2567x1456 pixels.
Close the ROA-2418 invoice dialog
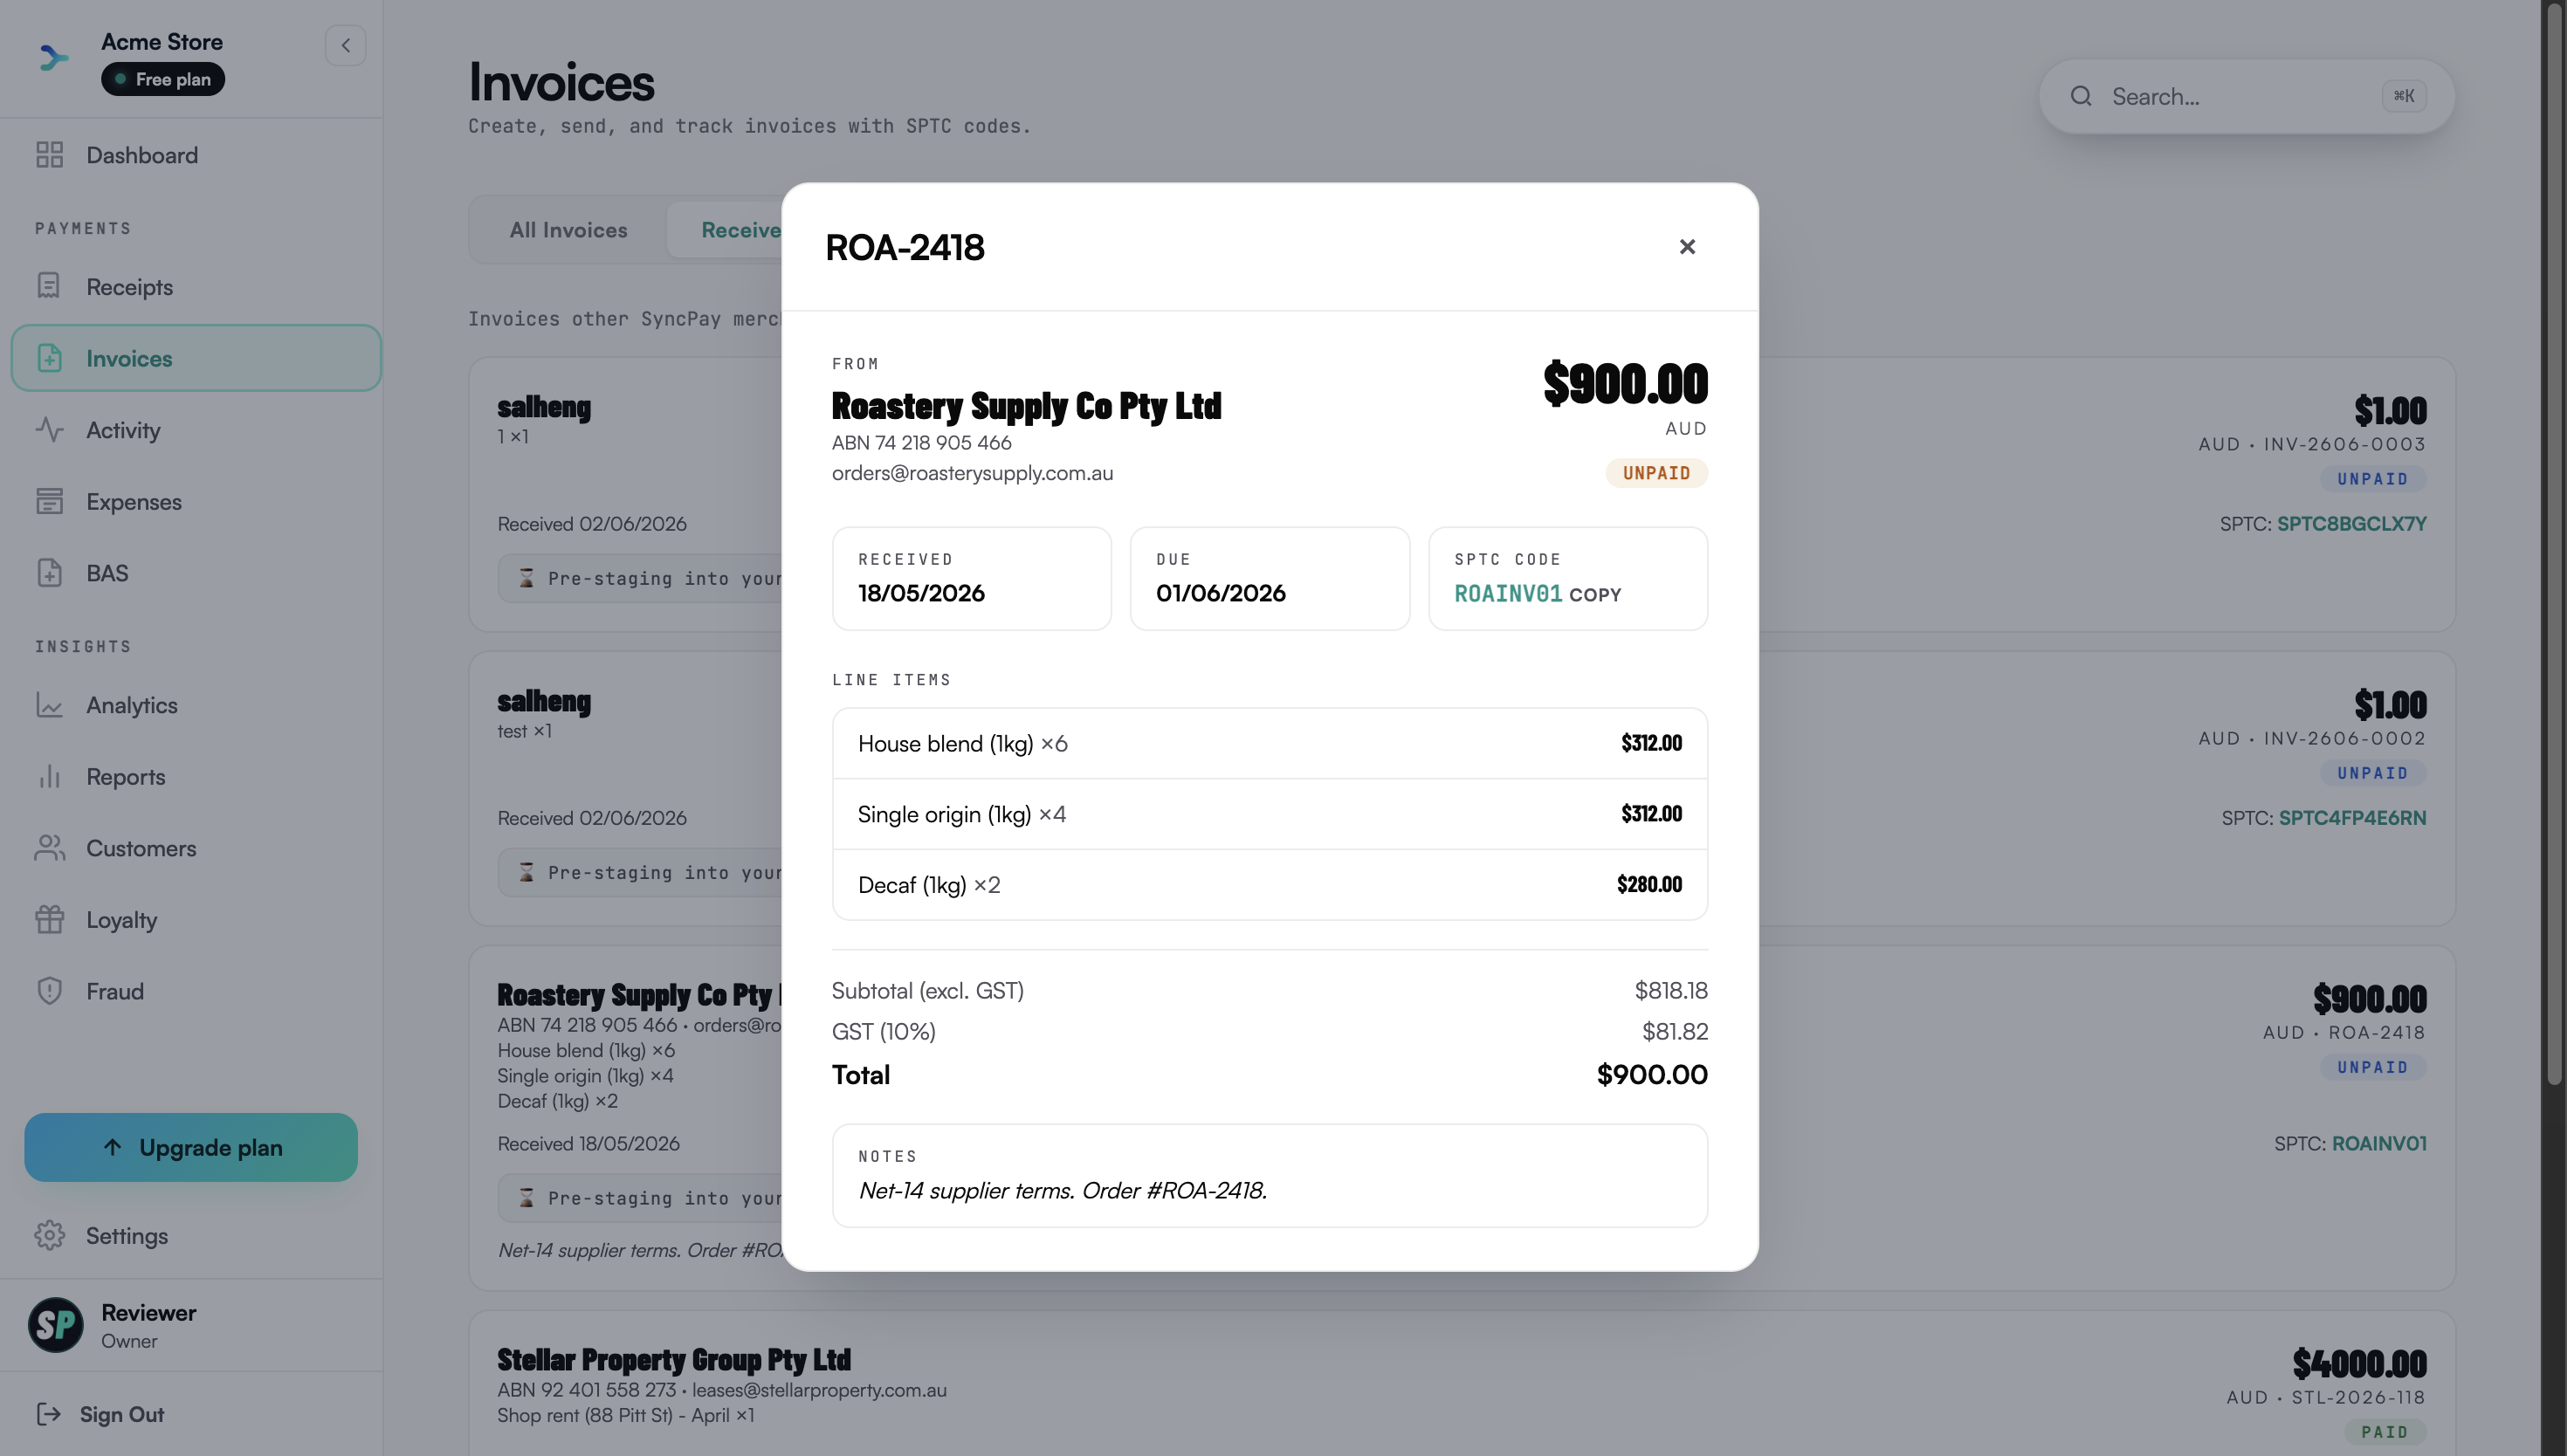click(x=1687, y=247)
